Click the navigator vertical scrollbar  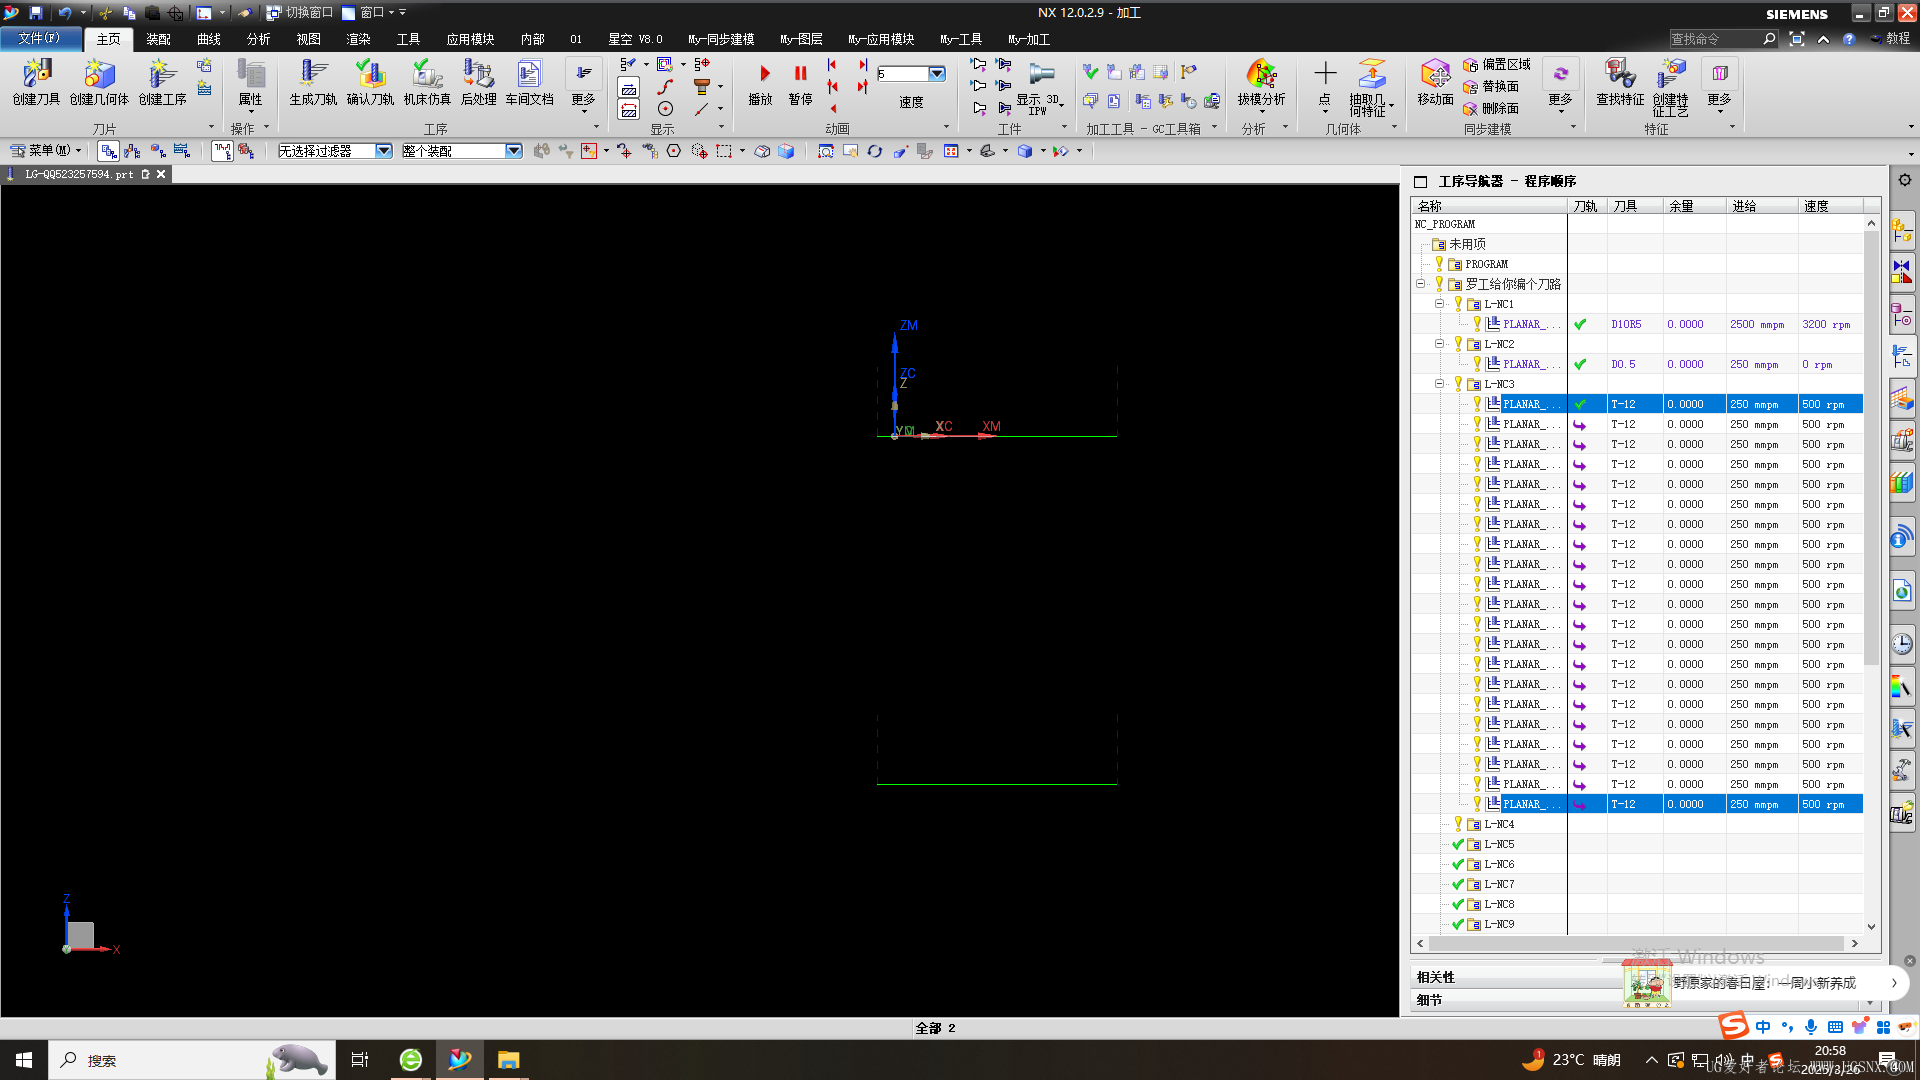[1871, 450]
